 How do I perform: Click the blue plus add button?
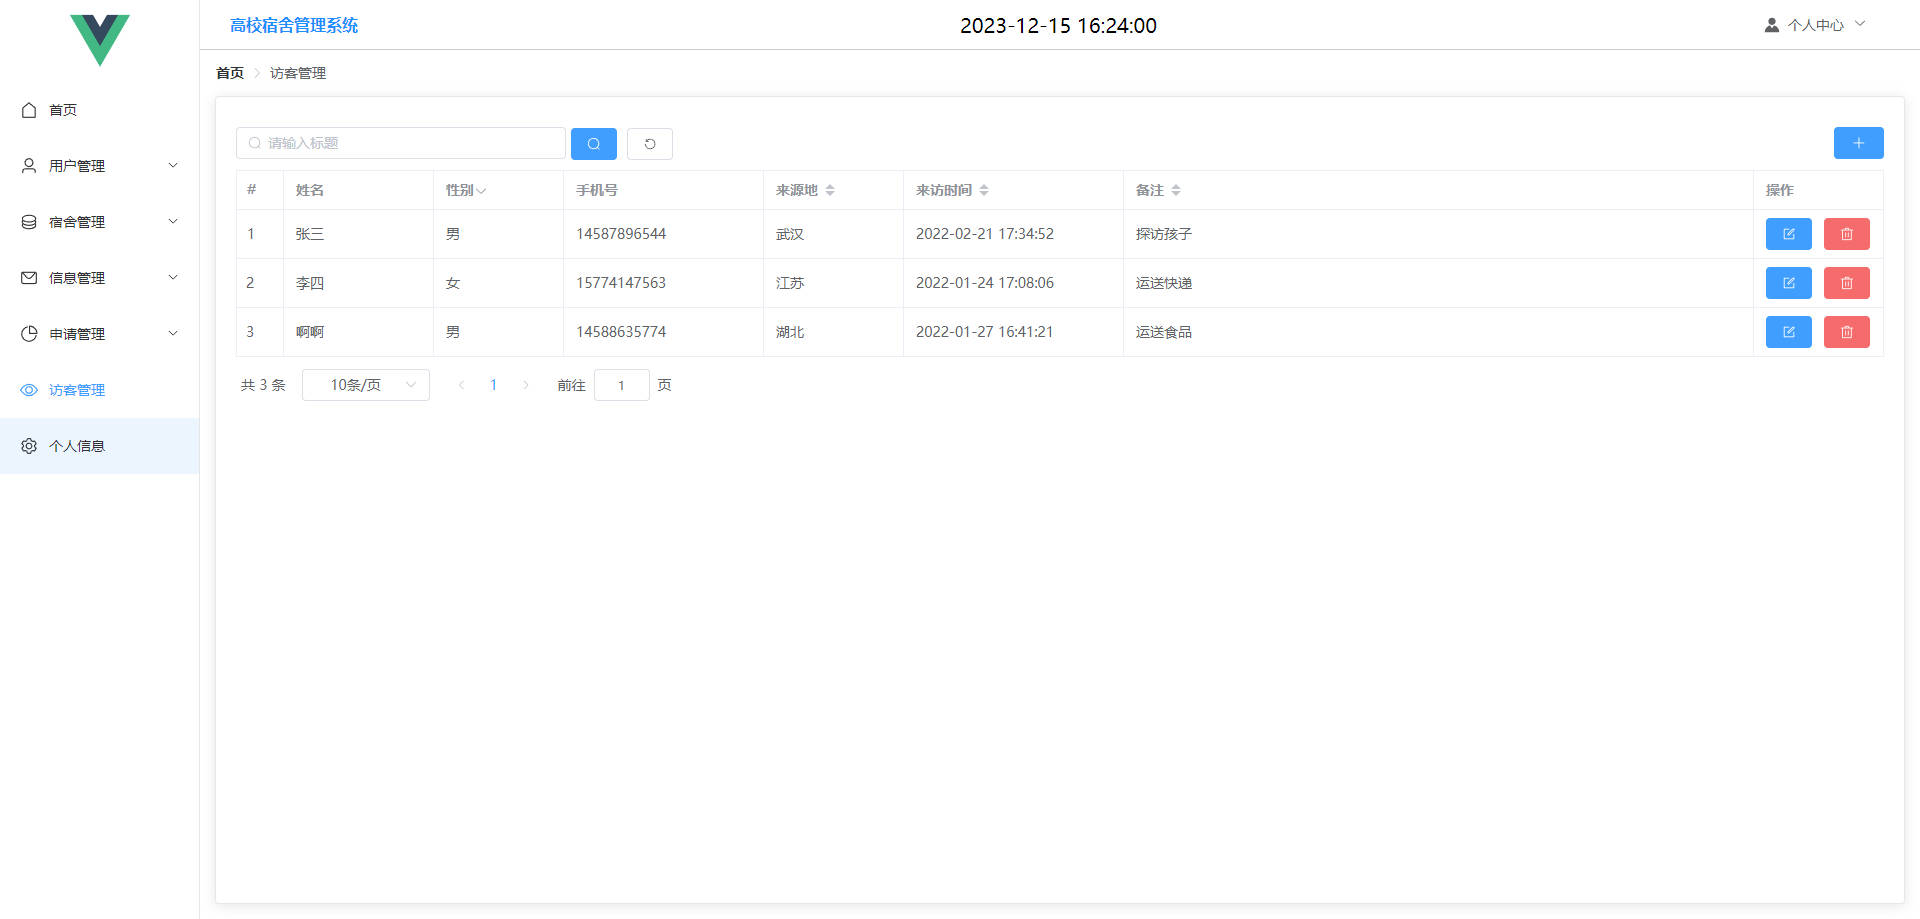coord(1859,143)
